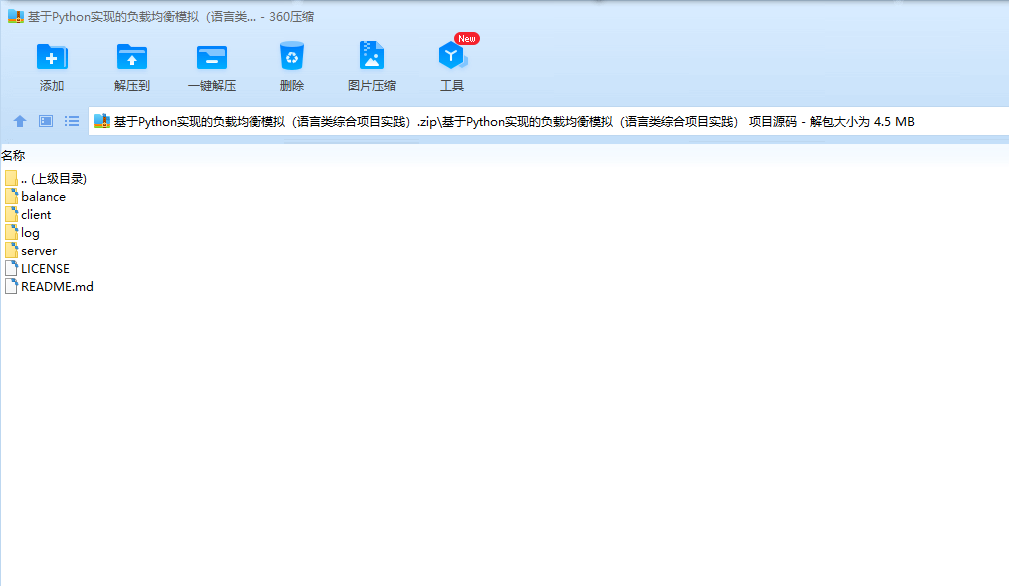
Task: Select the log folder
Action: (x=23, y=232)
